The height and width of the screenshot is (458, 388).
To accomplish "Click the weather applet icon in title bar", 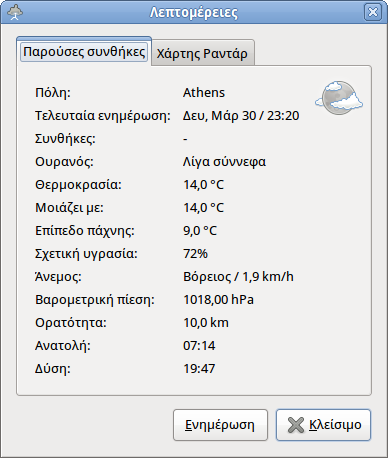I will [x=15, y=13].
